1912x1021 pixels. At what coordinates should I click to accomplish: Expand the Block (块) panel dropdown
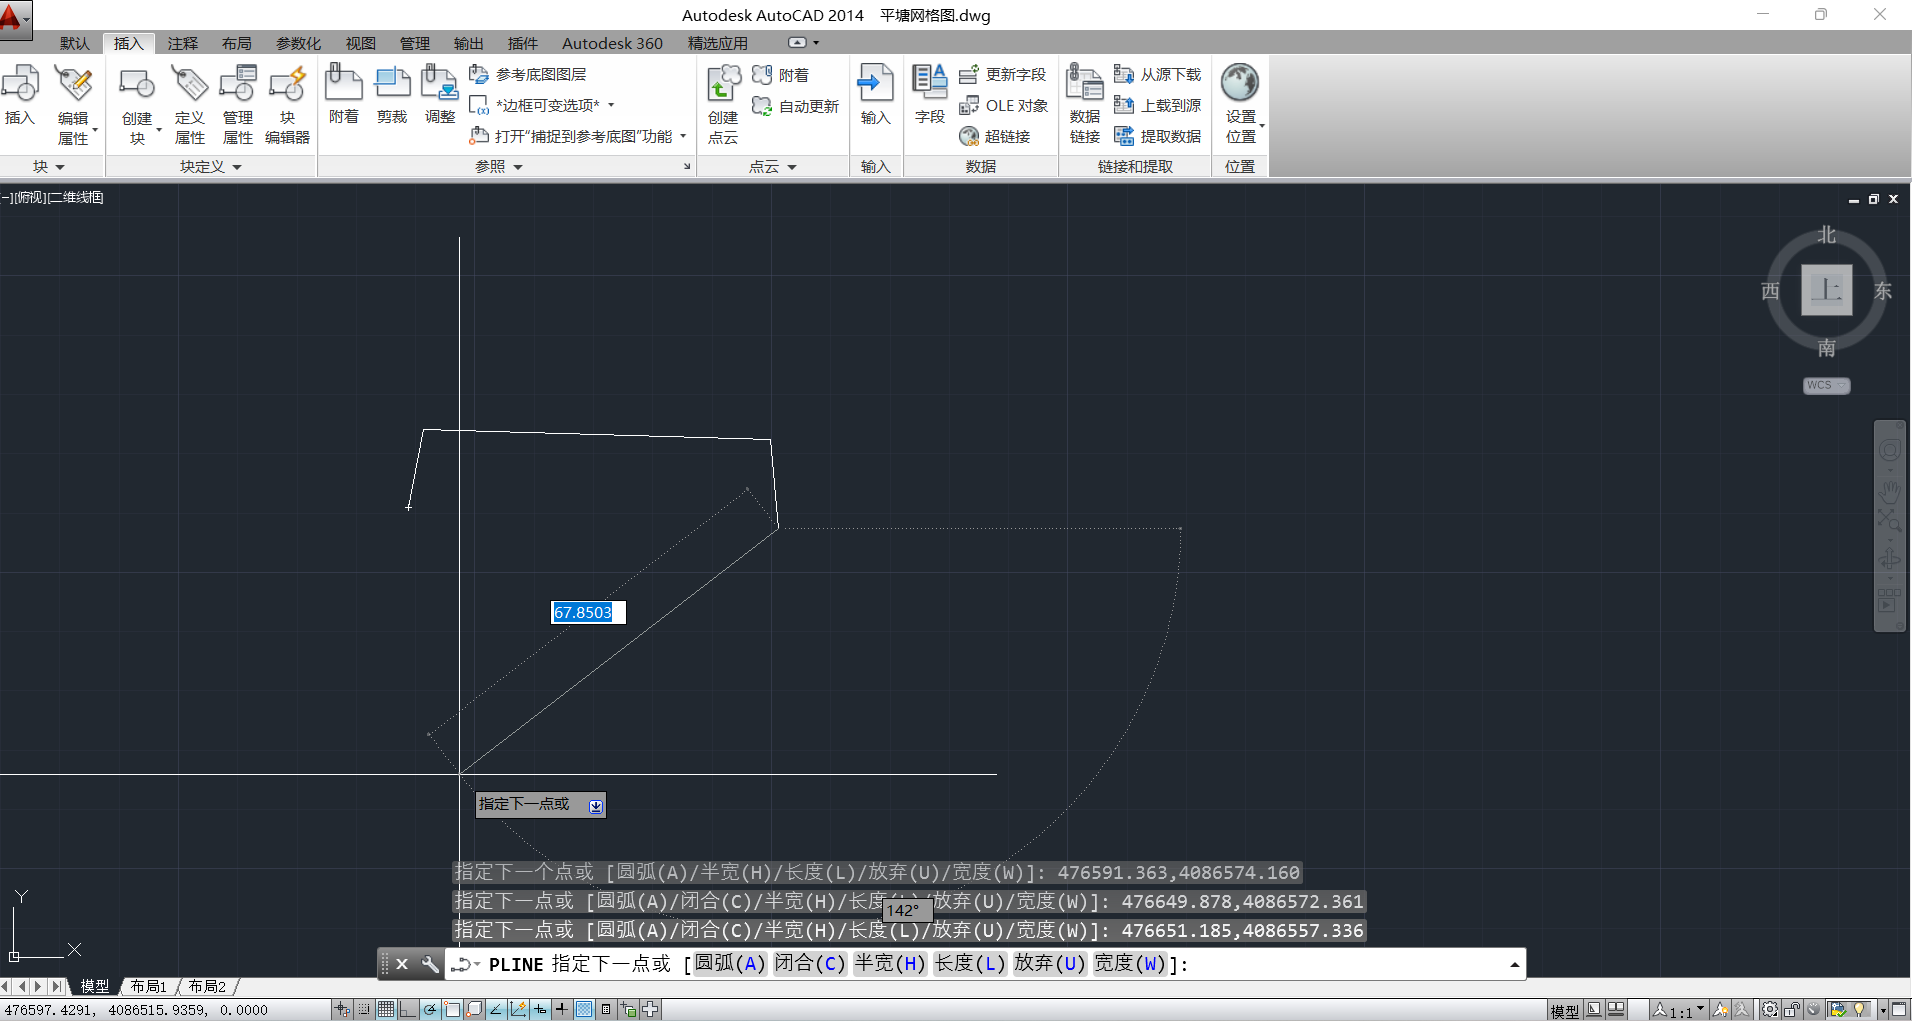coord(49,167)
